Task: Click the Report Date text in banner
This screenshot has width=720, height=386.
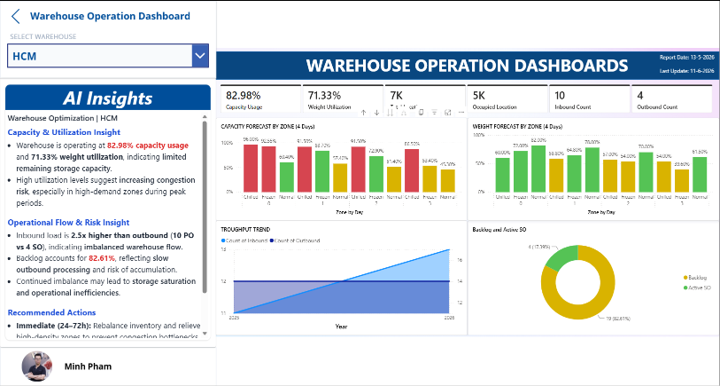Action: (687, 58)
